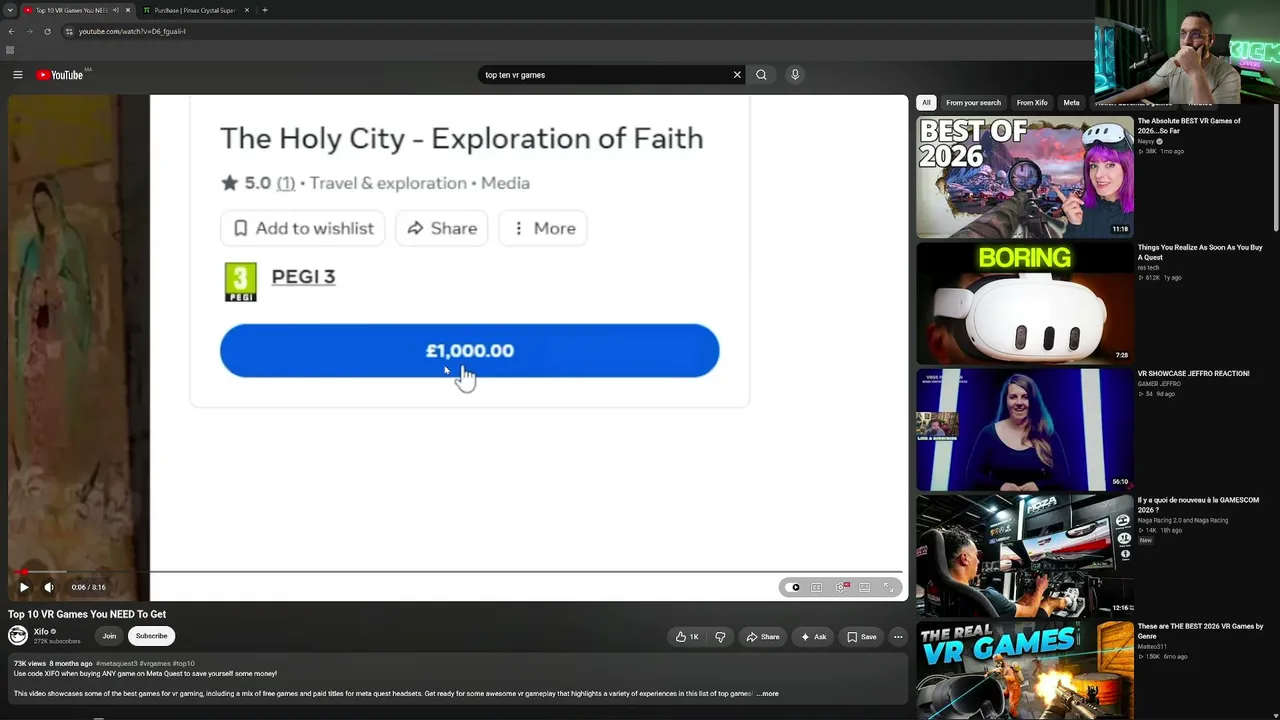This screenshot has width=1280, height=720.
Task: Click 'Add to wishlist' in the video
Action: [x=303, y=228]
